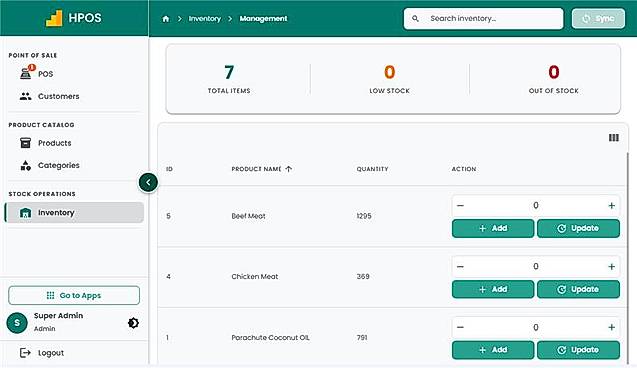Click the Management breadcrumb
This screenshot has height=368, width=637.
263,19
